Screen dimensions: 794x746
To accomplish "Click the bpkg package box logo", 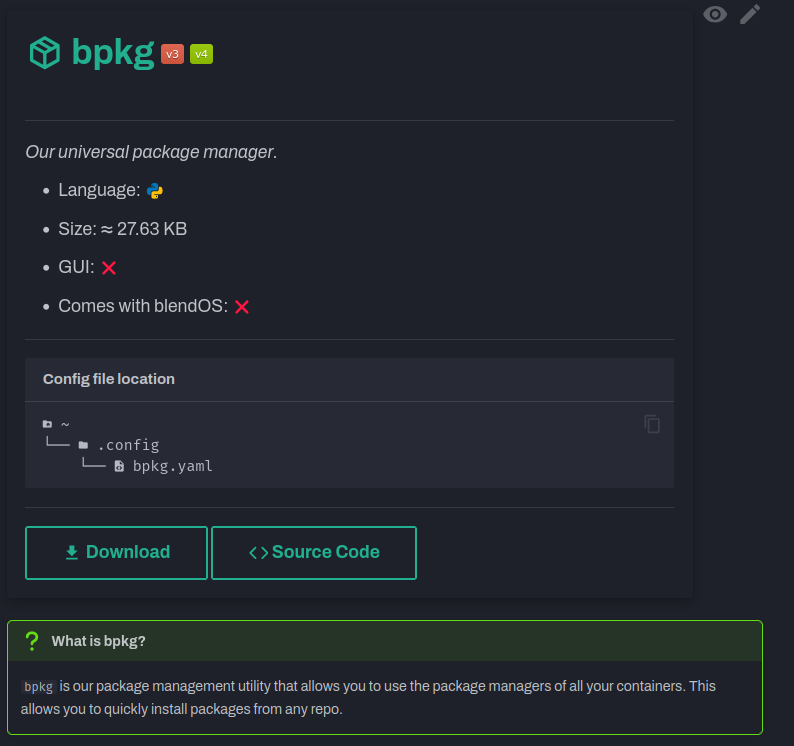I will tap(45, 52).
